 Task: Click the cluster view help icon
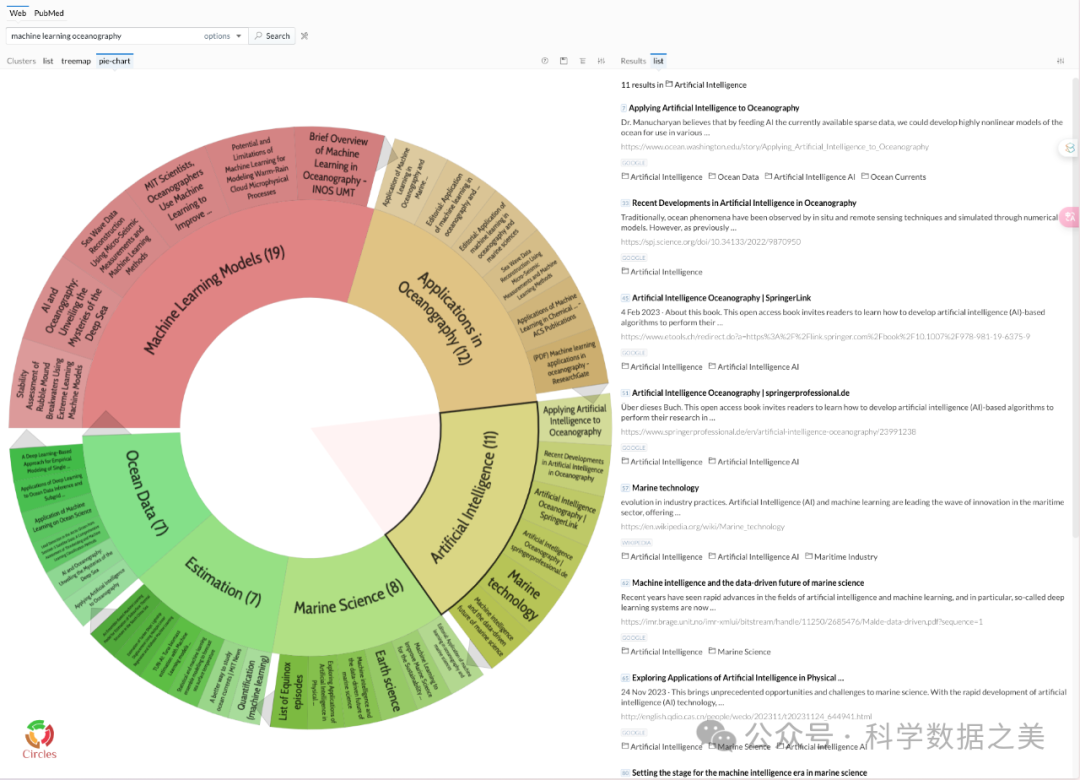point(545,61)
